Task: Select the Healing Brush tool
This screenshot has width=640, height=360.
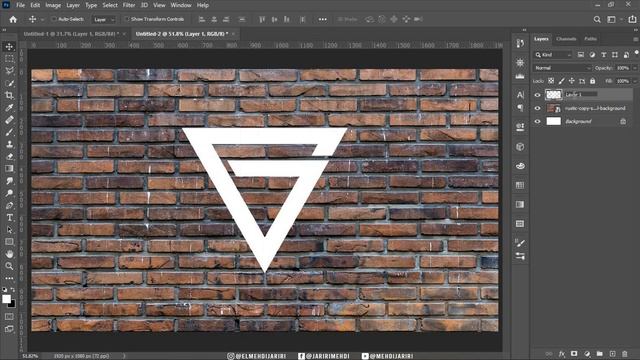Action: click(9, 120)
